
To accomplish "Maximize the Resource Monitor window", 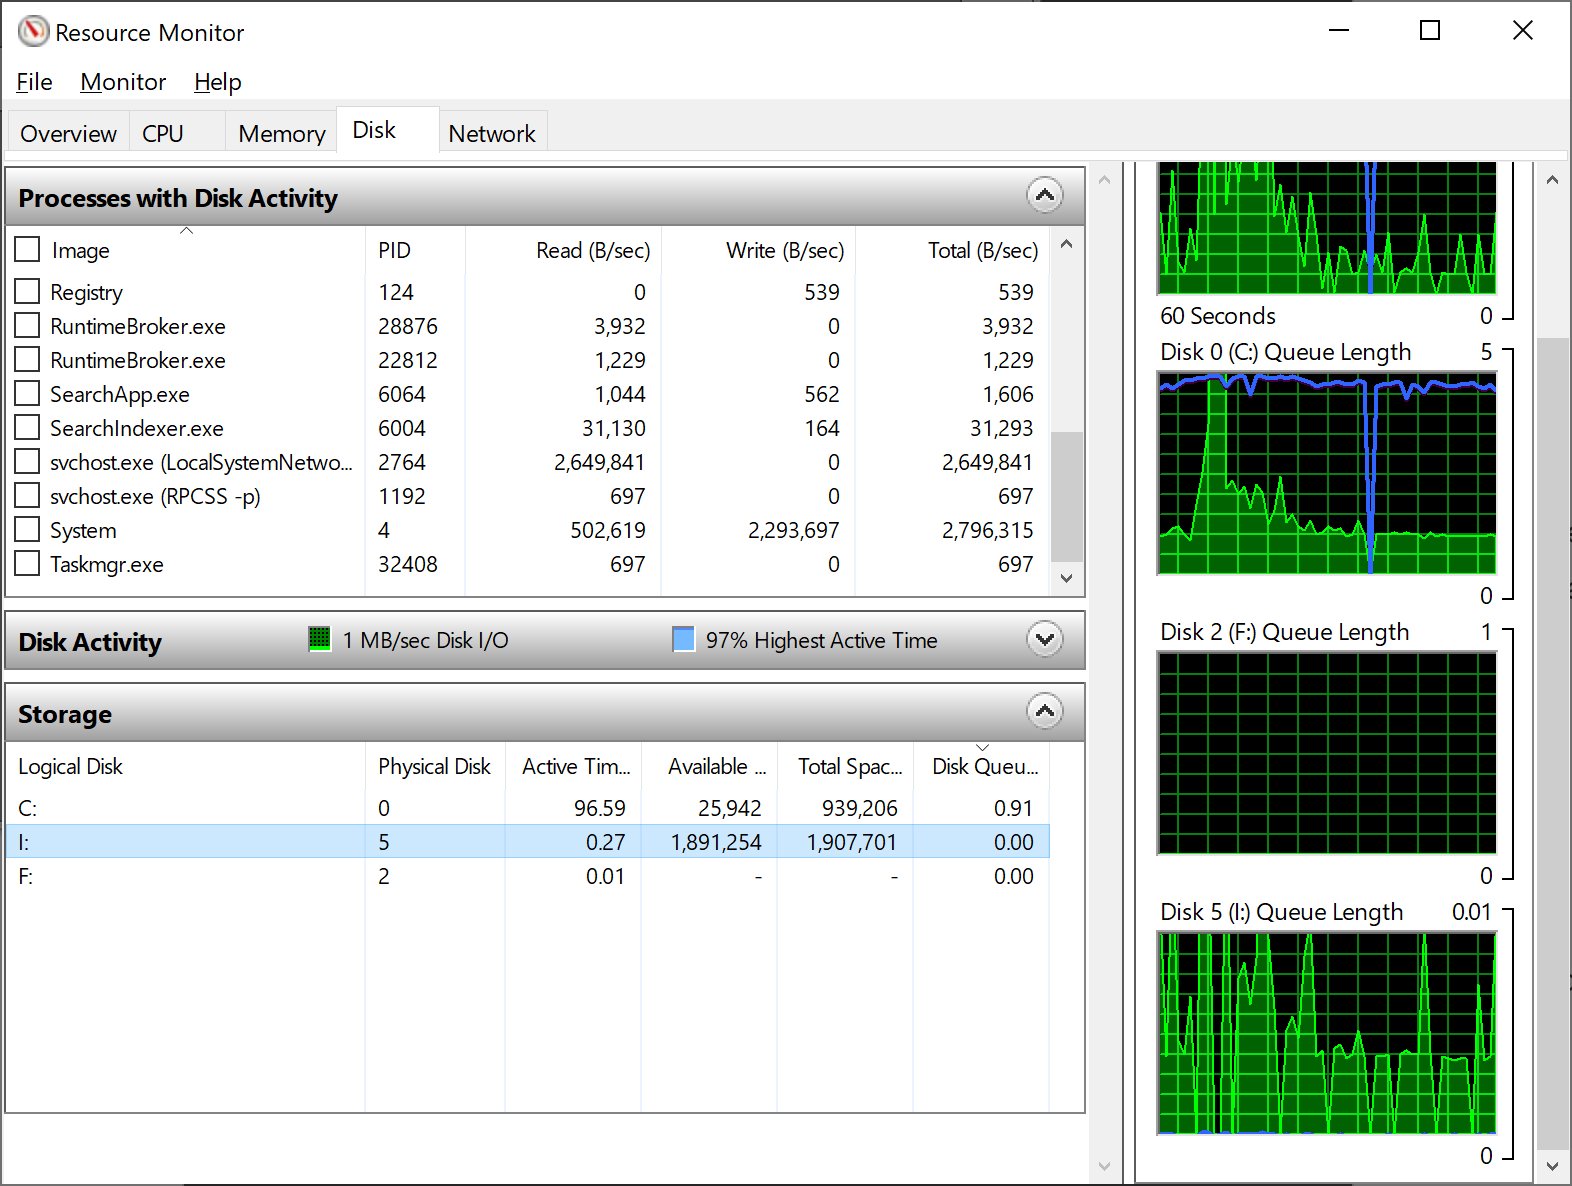I will [1430, 31].
